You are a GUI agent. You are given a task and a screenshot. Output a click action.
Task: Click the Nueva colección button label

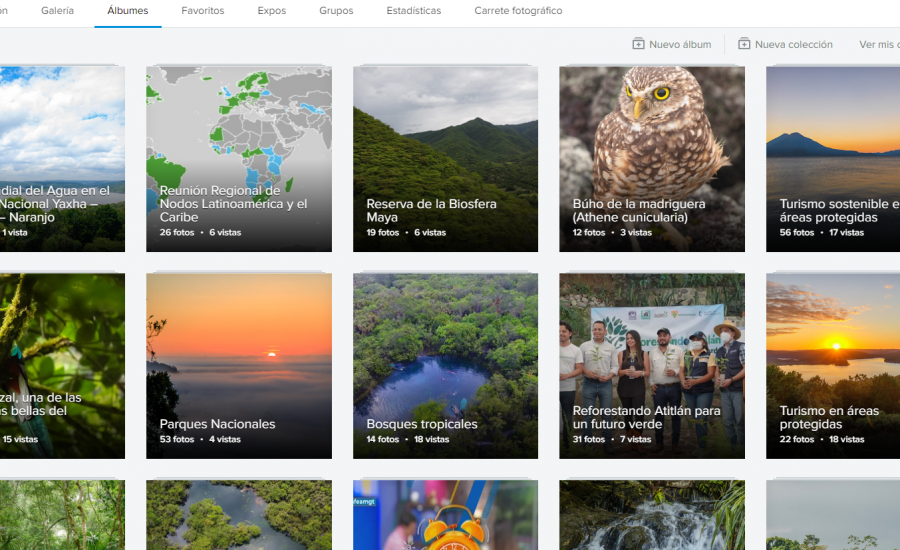(794, 44)
